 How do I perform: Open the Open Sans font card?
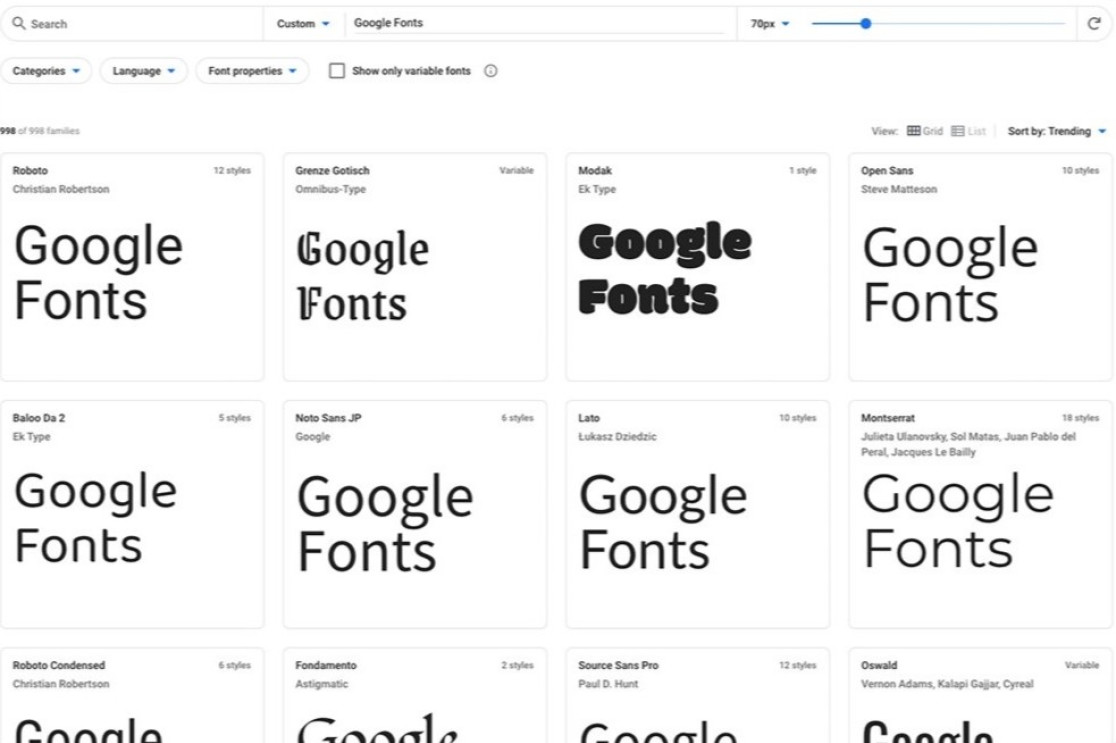980,267
